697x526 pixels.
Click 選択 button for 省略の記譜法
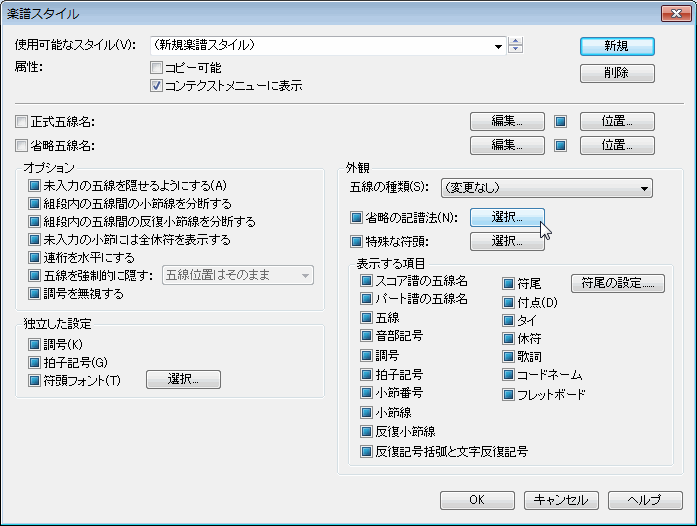pos(507,217)
